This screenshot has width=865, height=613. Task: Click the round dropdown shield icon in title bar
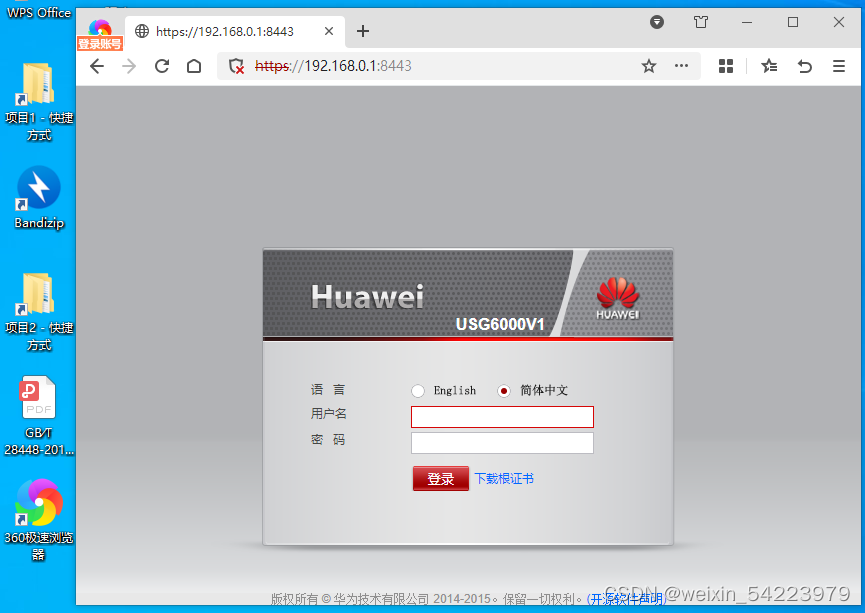point(656,22)
